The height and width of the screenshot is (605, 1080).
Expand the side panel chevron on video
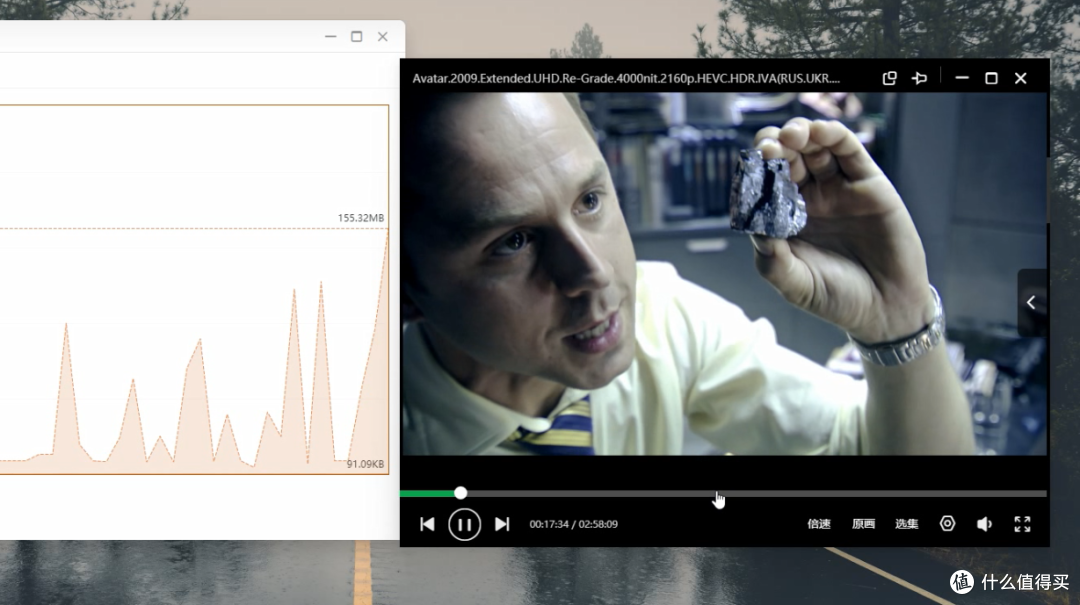(1031, 302)
